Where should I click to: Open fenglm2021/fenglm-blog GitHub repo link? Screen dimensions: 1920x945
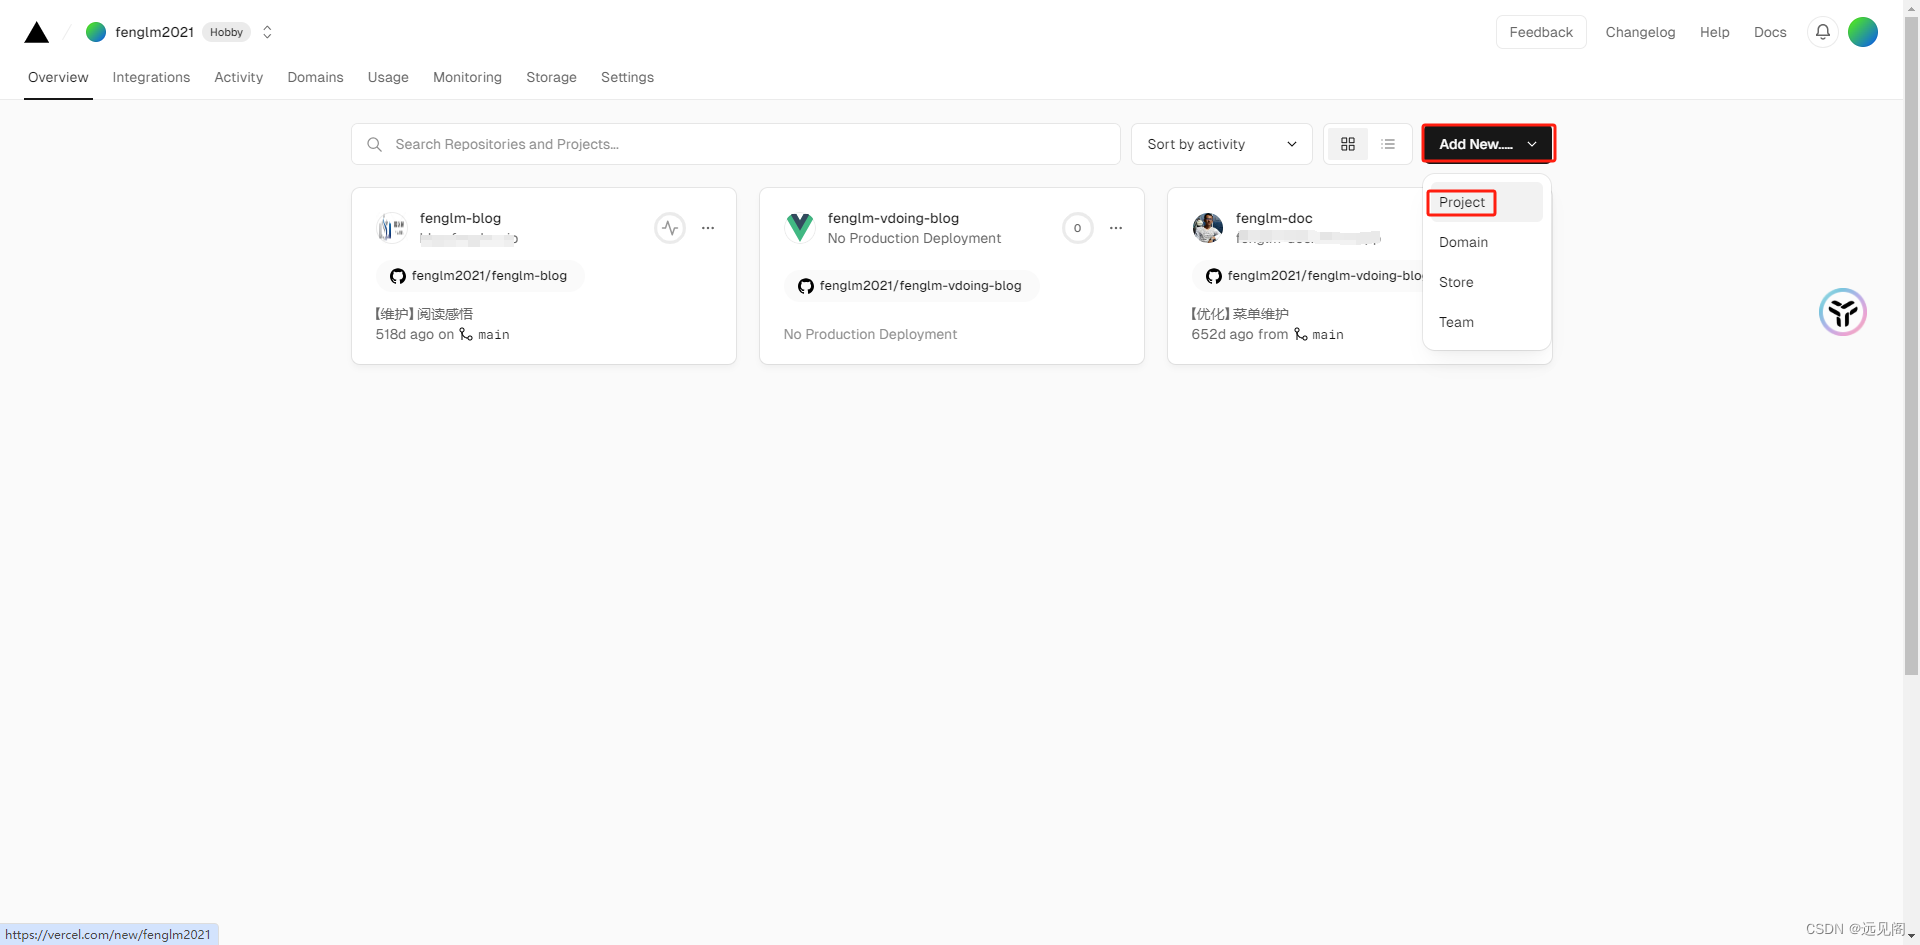480,276
